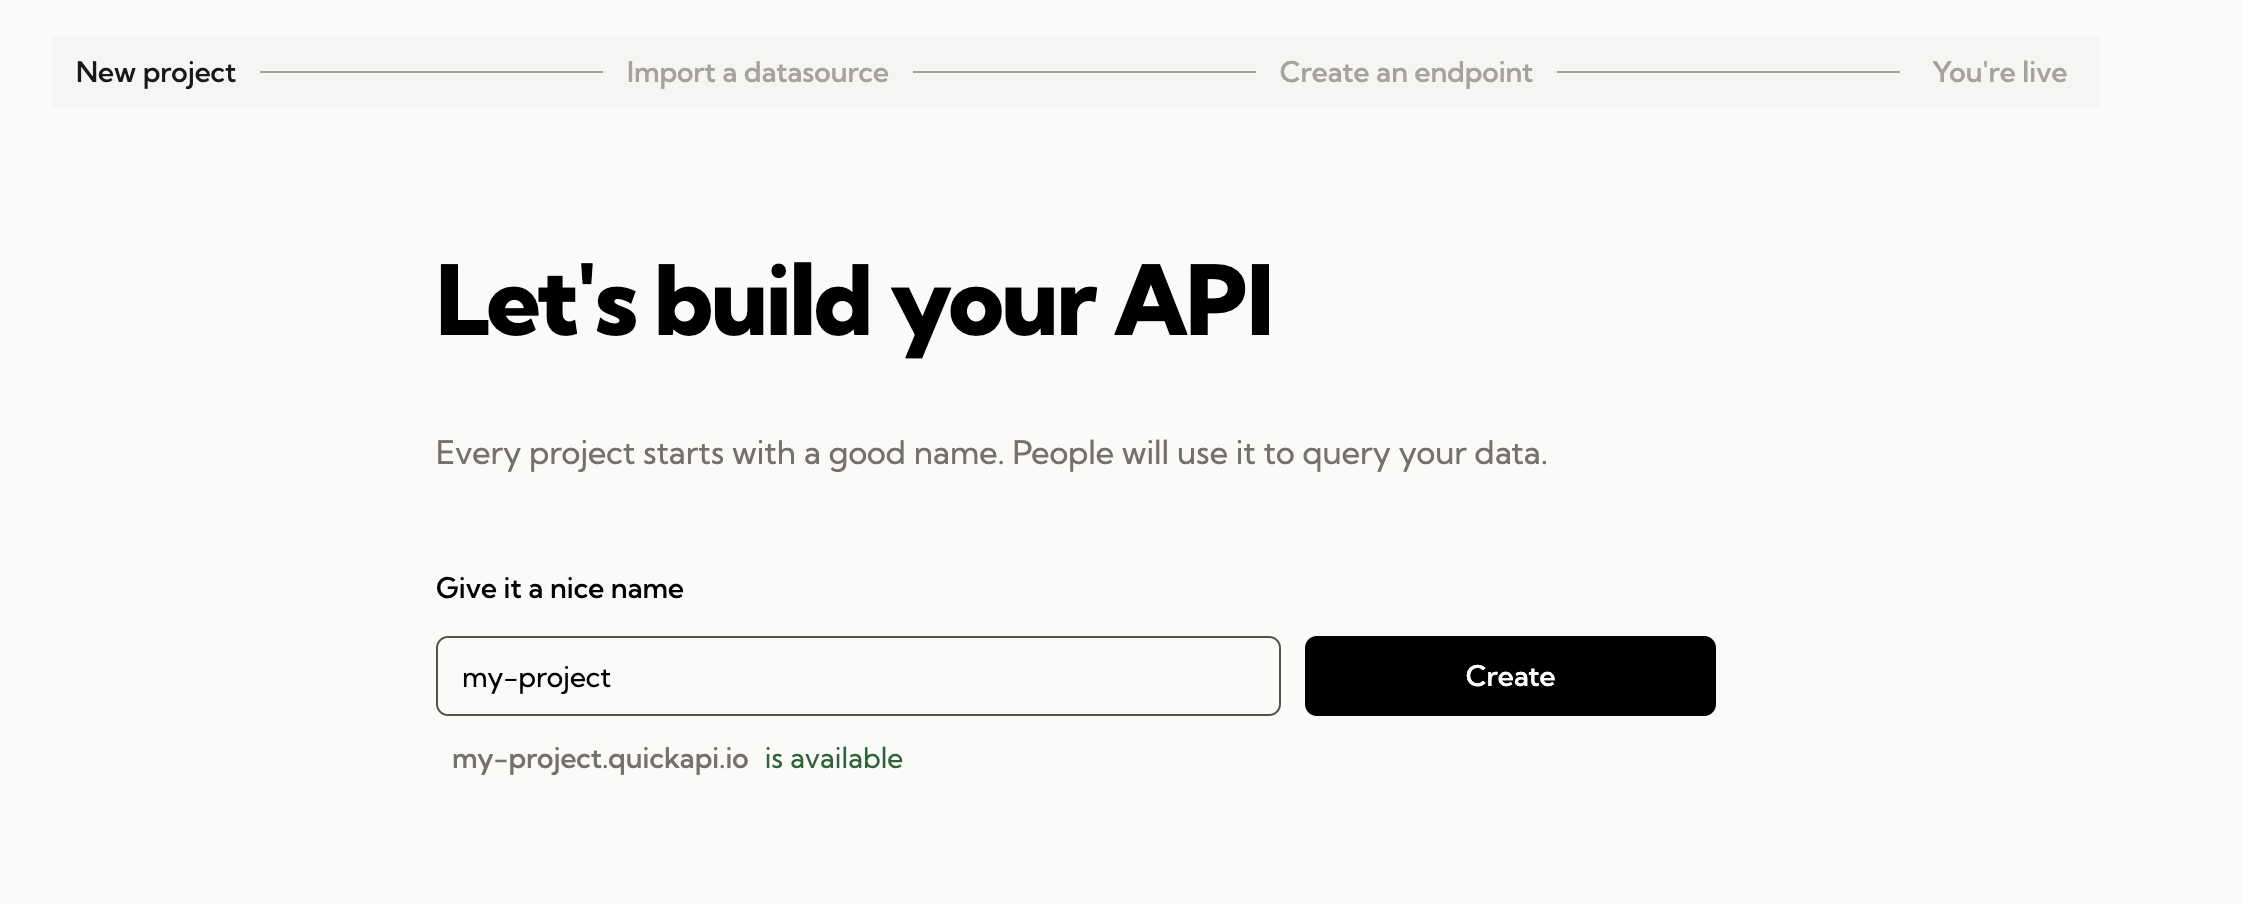Screen dimensions: 2242x904
Task: Click the word 'datasource' in the step bar
Action: click(x=816, y=72)
